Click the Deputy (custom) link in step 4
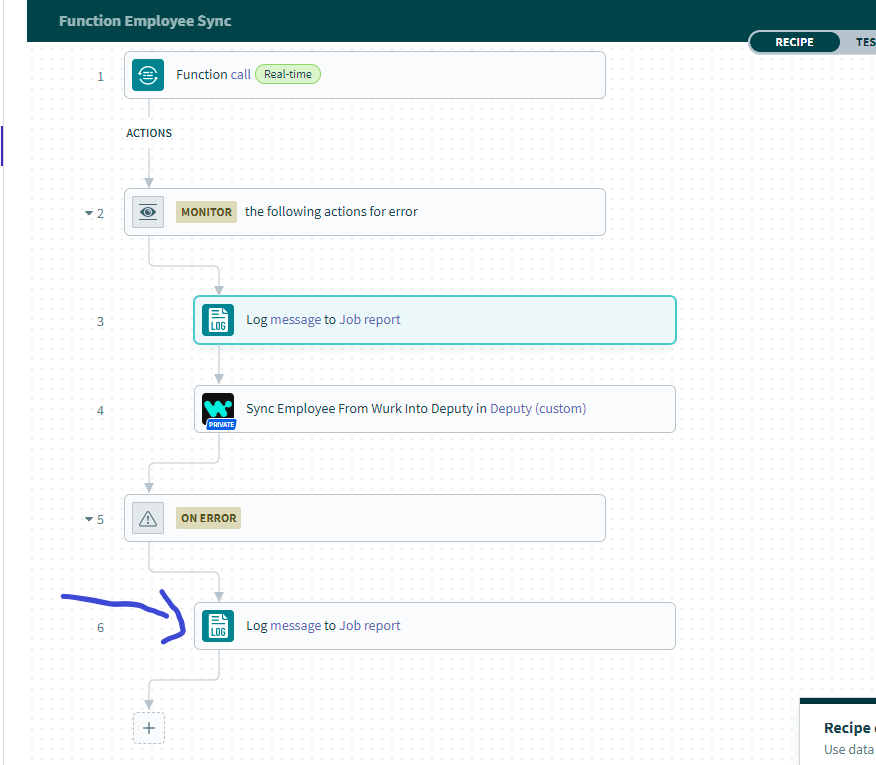Viewport: 876px width, 765px height. tap(538, 408)
